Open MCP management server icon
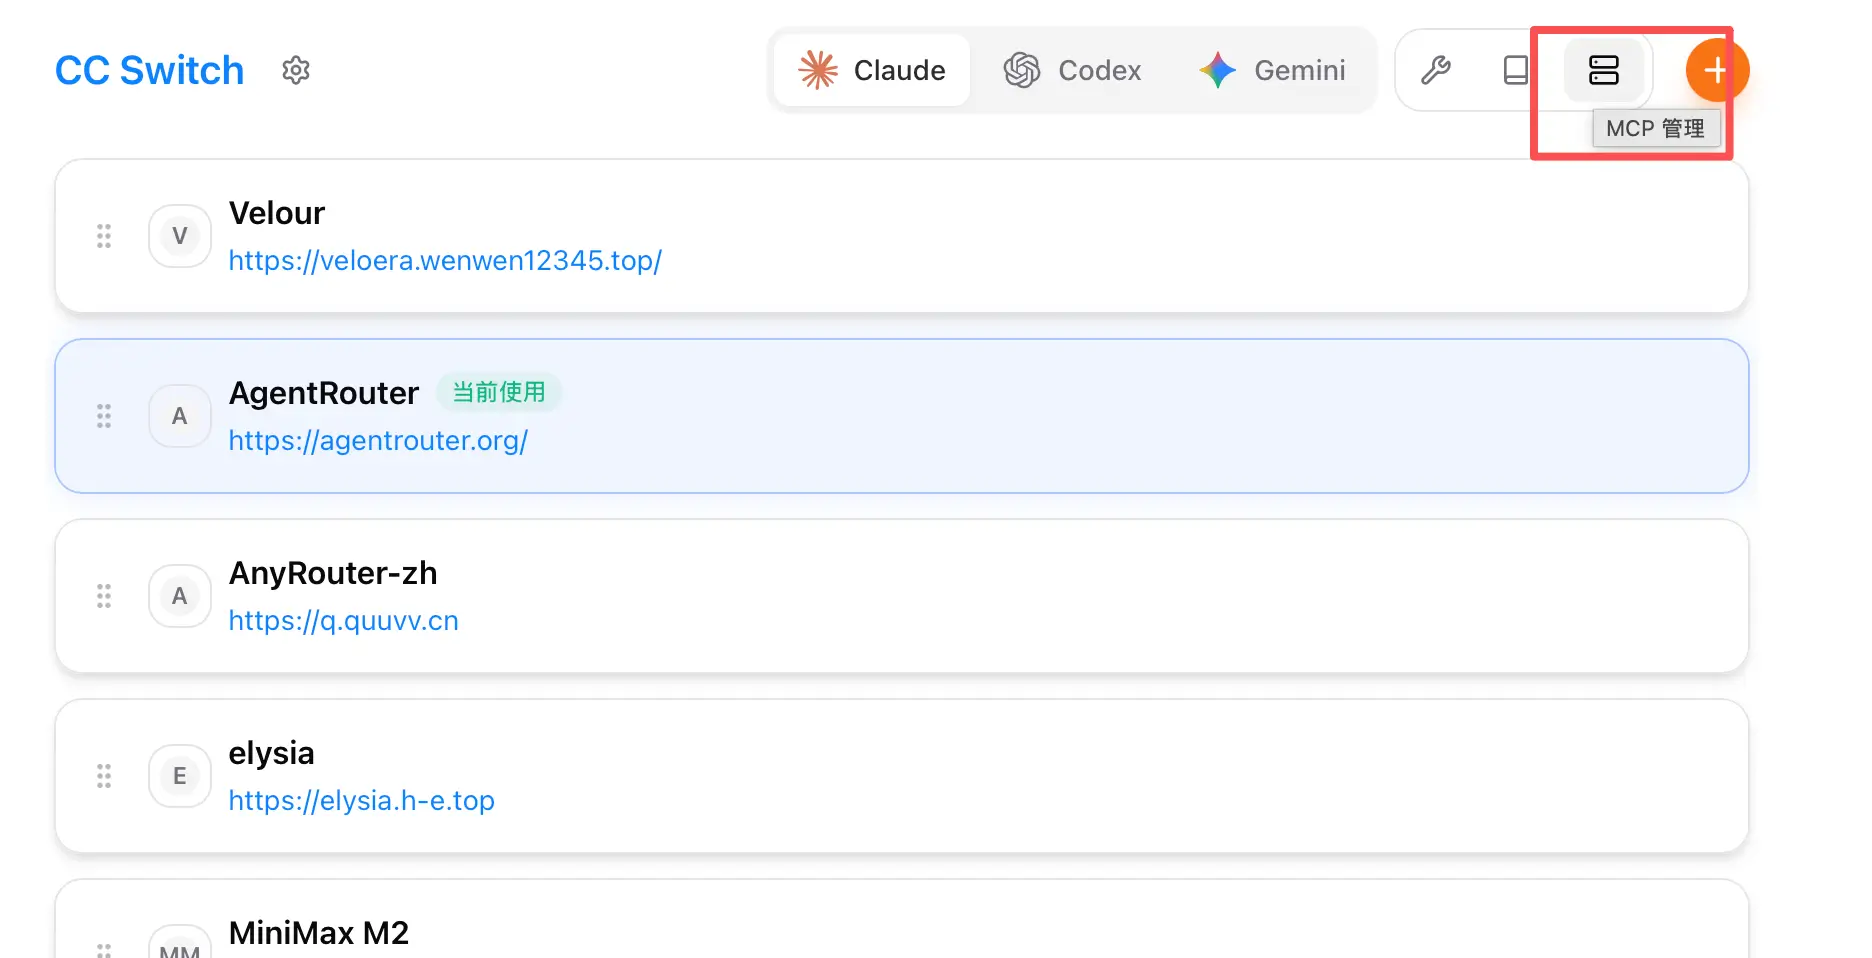This screenshot has width=1872, height=958. tap(1603, 70)
